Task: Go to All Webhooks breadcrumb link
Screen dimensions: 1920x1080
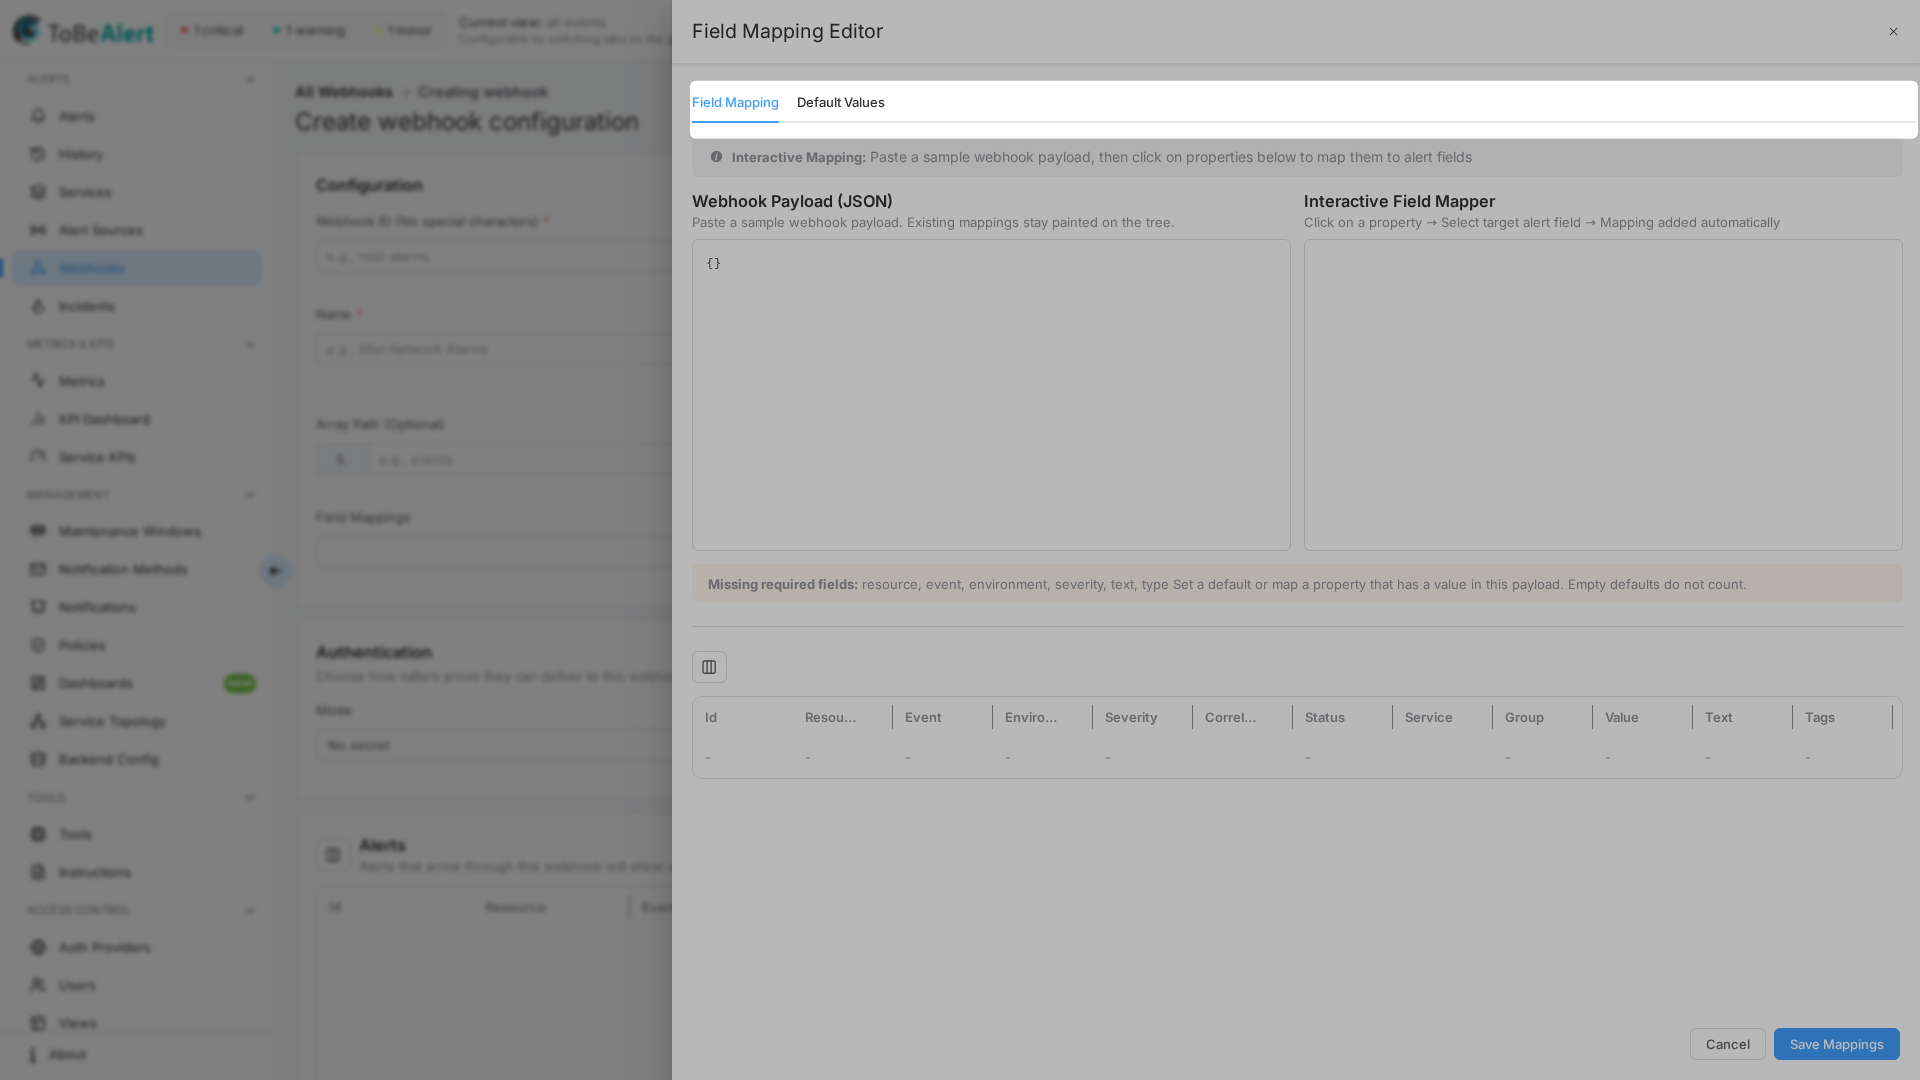Action: point(344,92)
